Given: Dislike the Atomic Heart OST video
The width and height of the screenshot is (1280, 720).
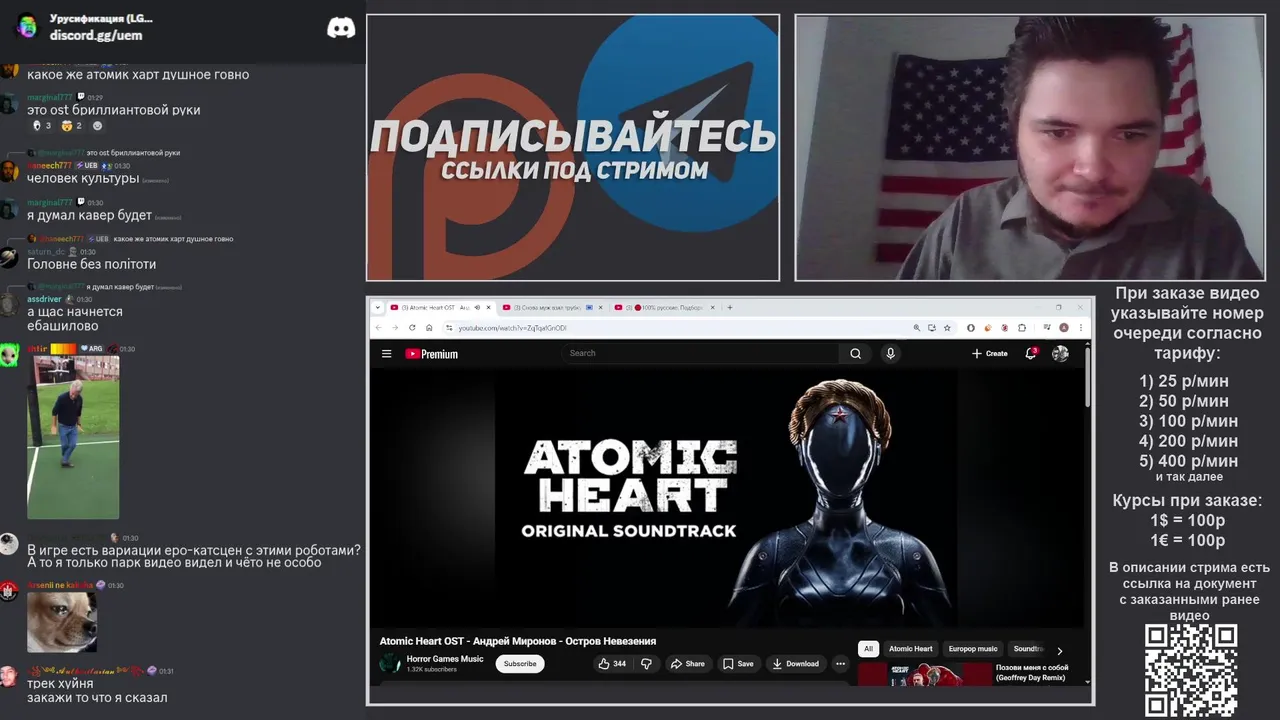Looking at the screenshot, I should click(x=646, y=664).
